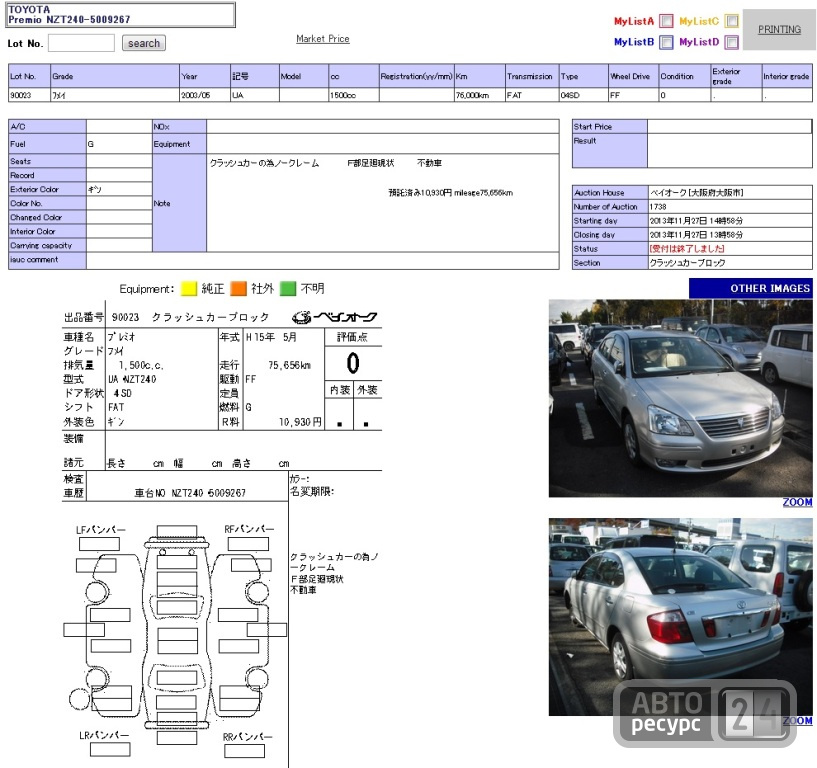817x768 pixels.
Task: Click the Note text about crash car
Action: (264, 163)
